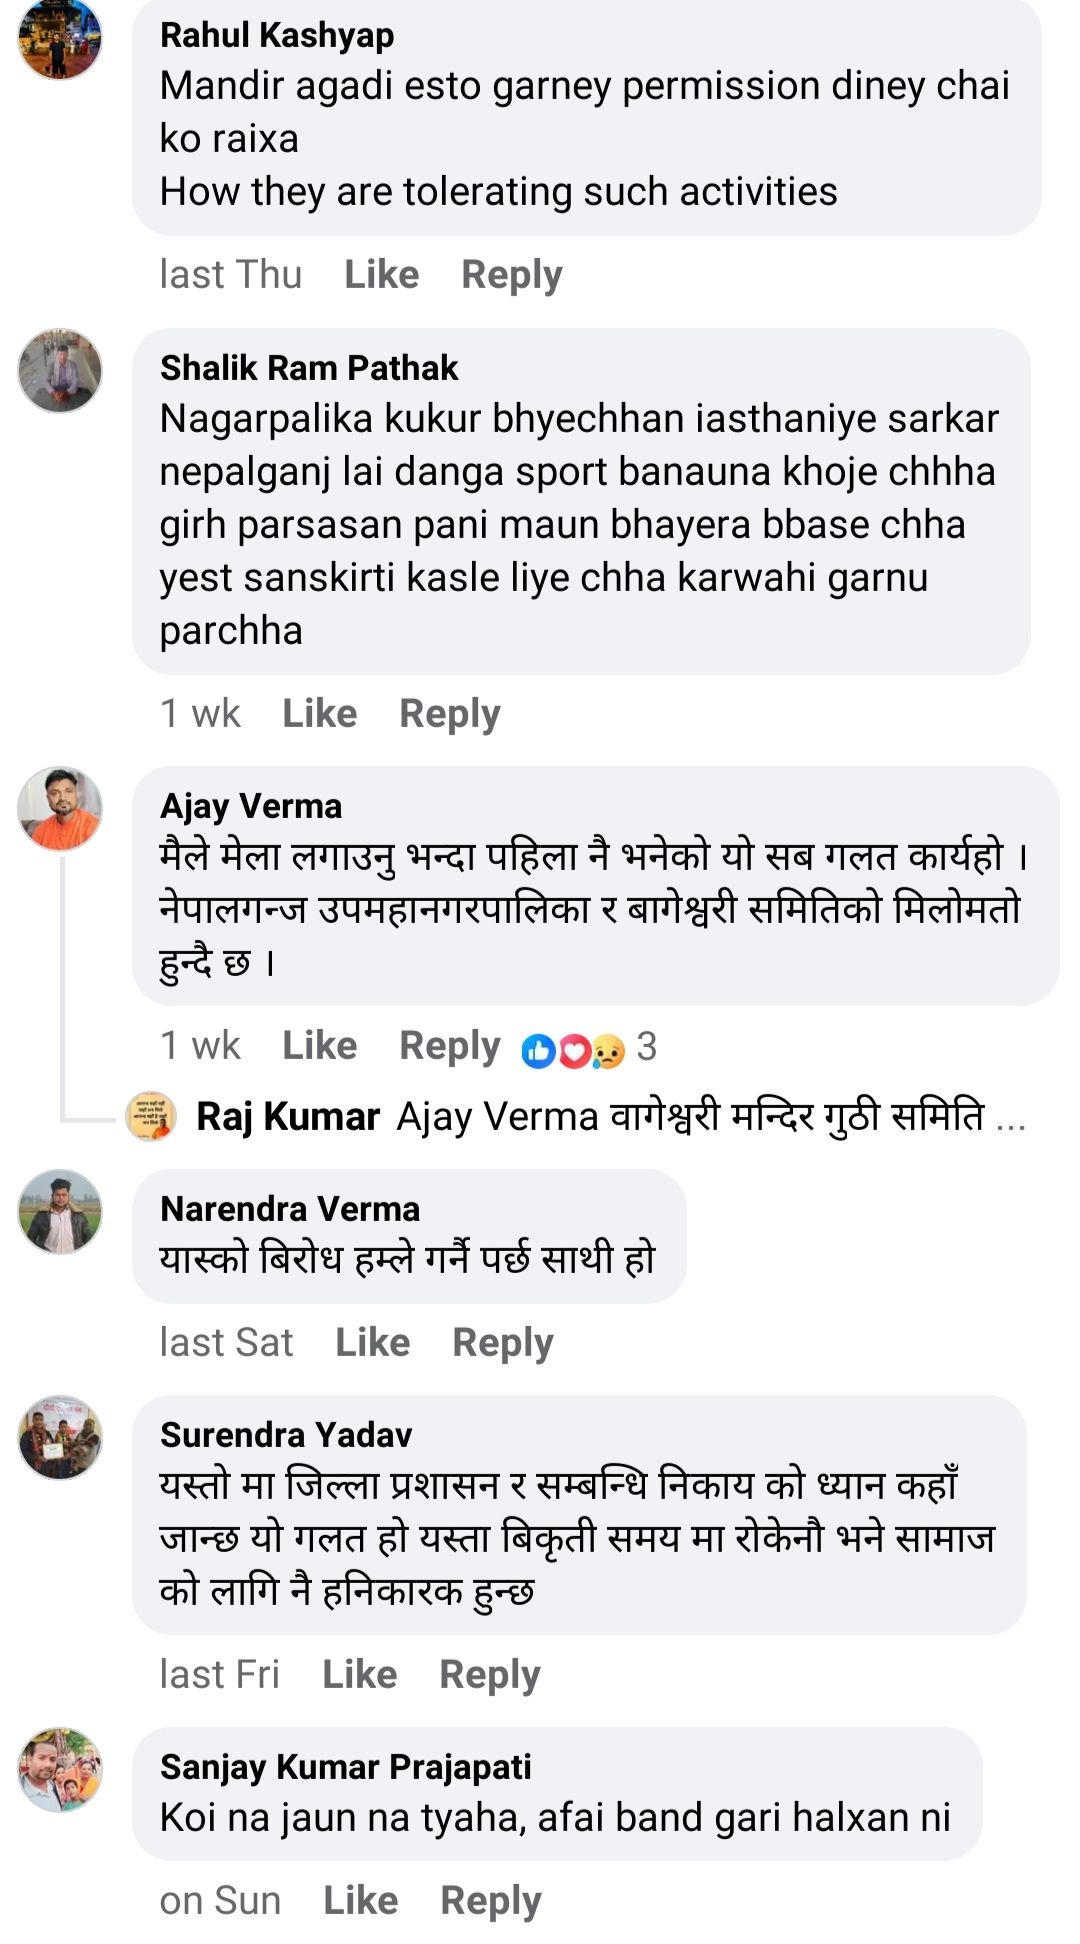The width and height of the screenshot is (1080, 1944).
Task: Reply to Rahul Kashyap's comment
Action: 512,275
